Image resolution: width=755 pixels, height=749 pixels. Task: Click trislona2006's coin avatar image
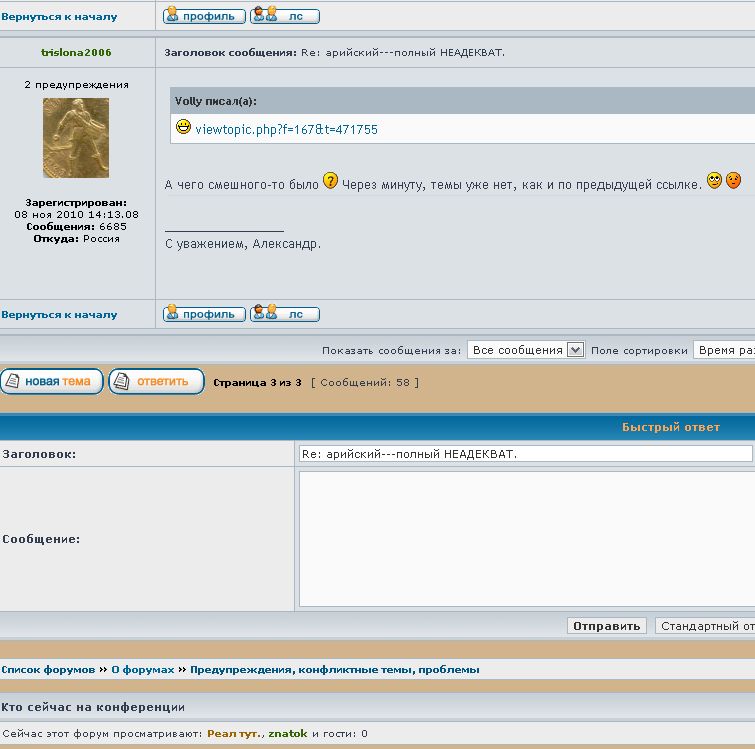(76, 138)
